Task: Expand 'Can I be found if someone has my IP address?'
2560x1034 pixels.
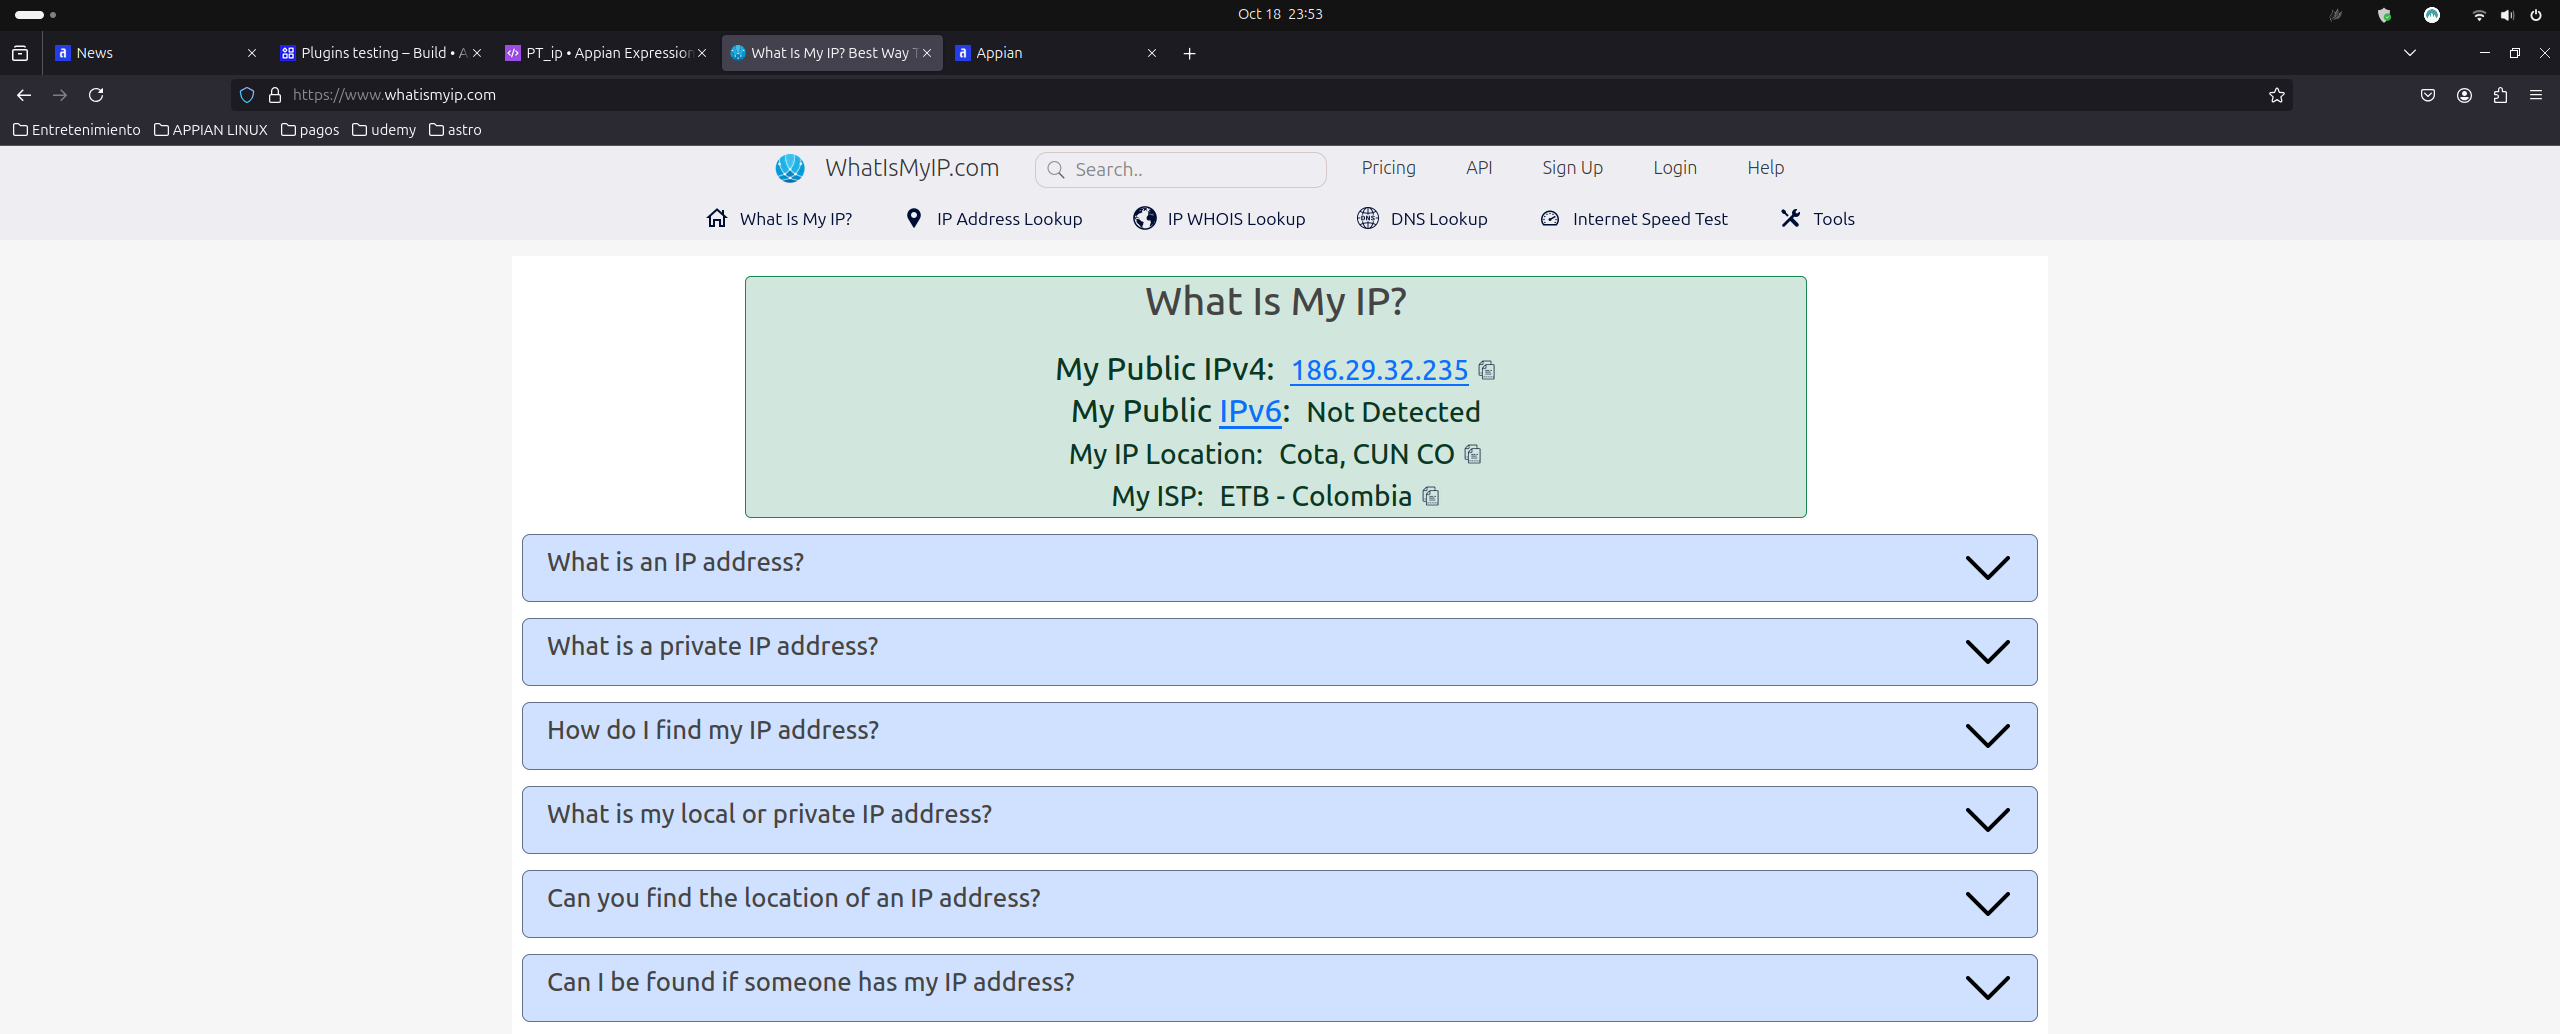Action: coord(1279,987)
